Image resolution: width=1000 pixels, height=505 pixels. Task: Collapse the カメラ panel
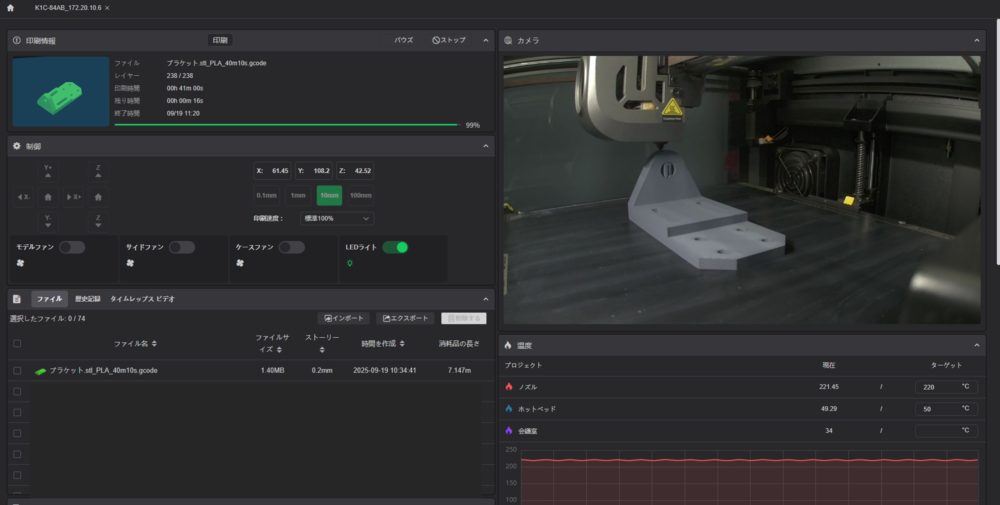point(978,40)
